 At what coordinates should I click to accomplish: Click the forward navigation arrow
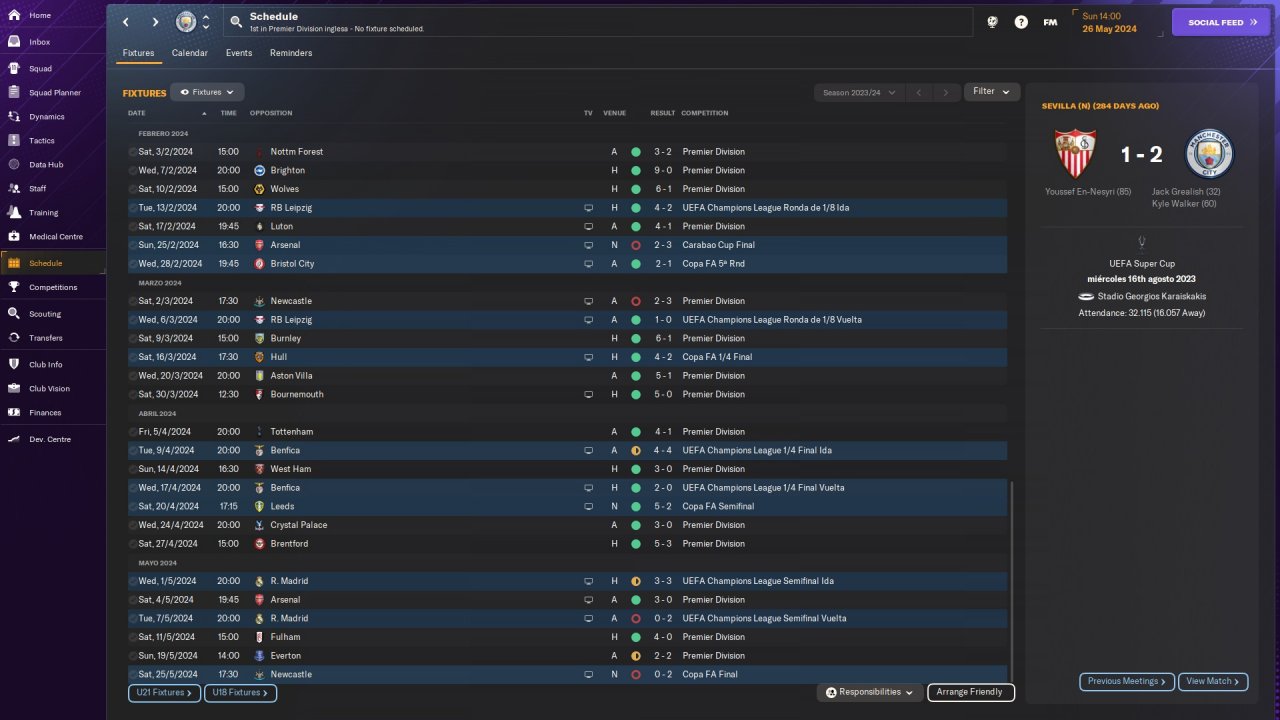click(155, 22)
